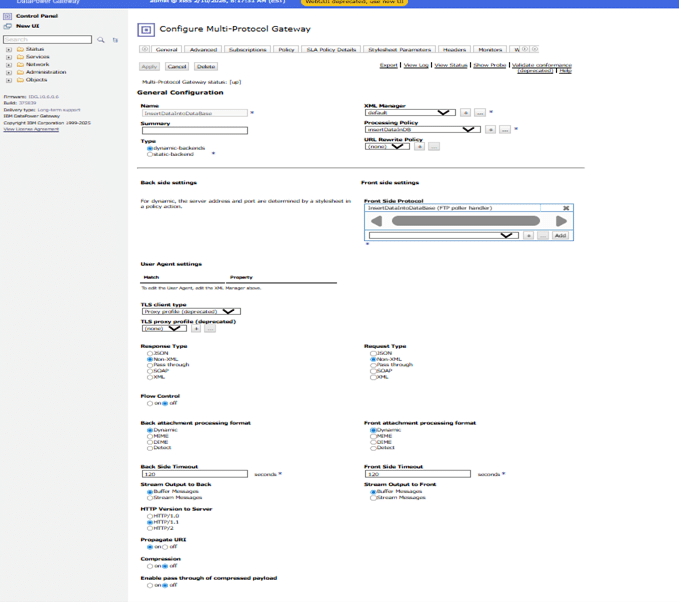Click the Control Panel icon

[7, 17]
